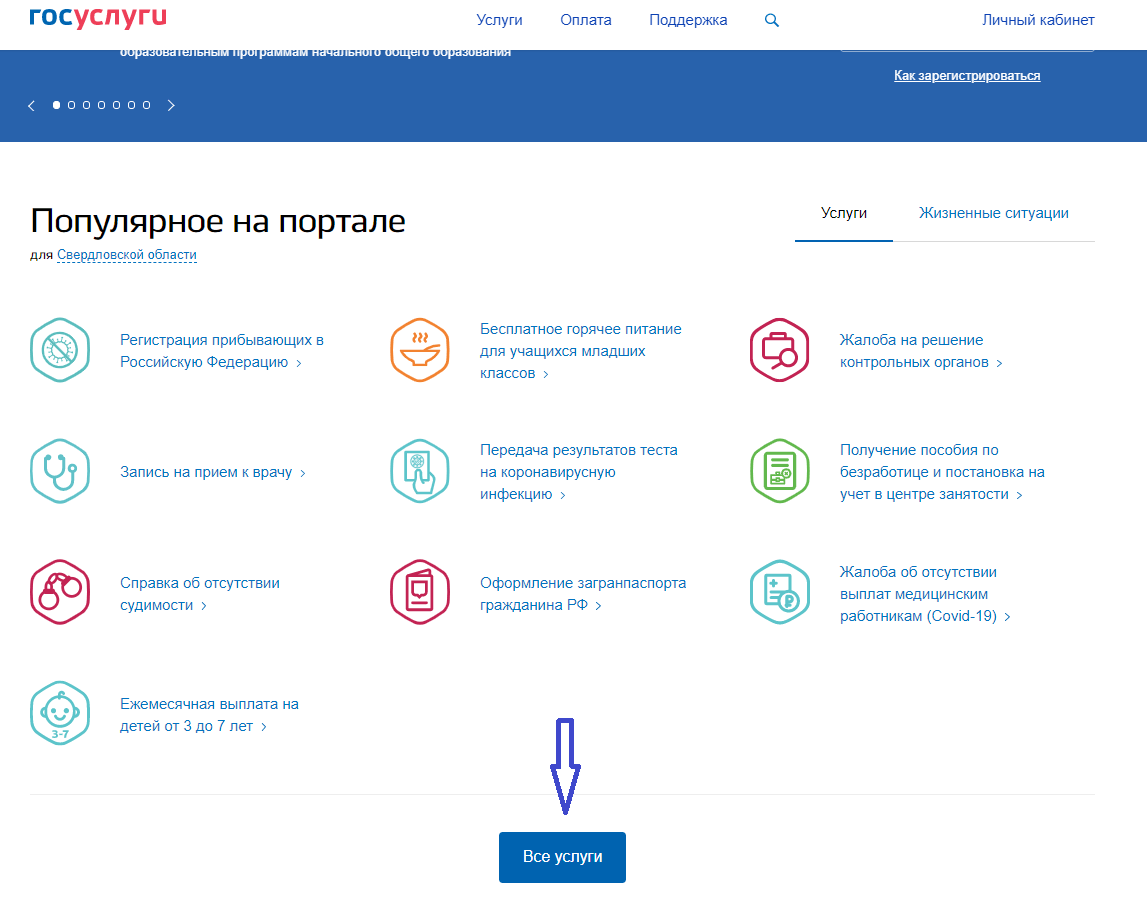This screenshot has width=1147, height=916.
Task: Open Как зарегистрироваться link
Action: 967,75
